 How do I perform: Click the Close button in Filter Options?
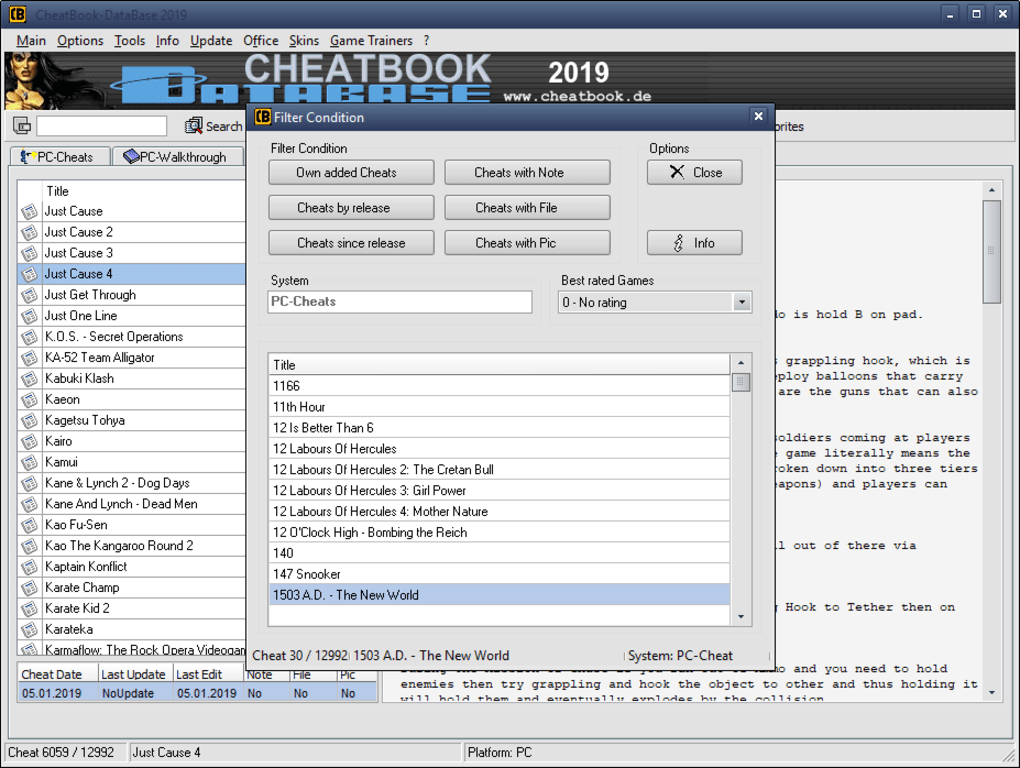pos(694,172)
